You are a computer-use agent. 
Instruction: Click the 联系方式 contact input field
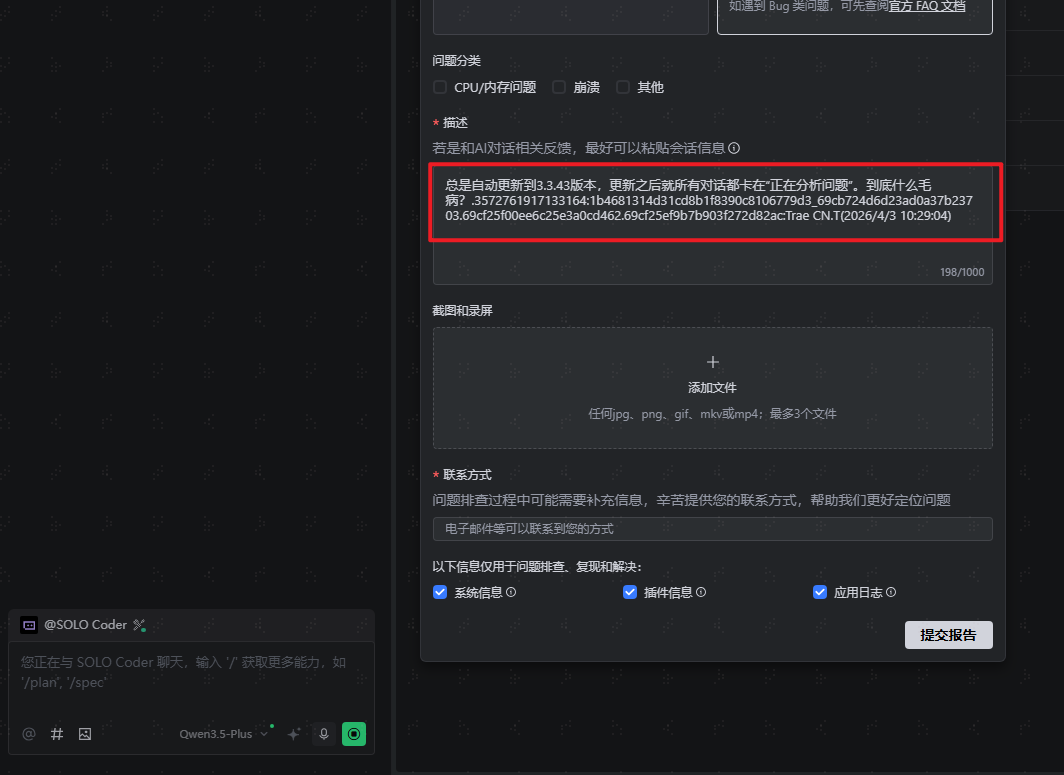[712, 528]
